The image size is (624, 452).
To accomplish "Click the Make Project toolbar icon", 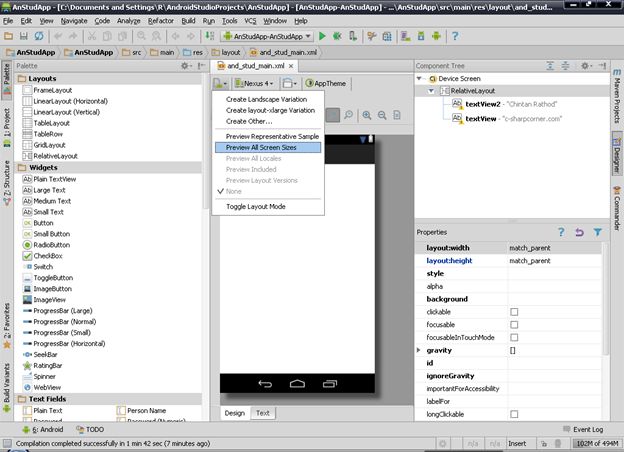I will 210,36.
